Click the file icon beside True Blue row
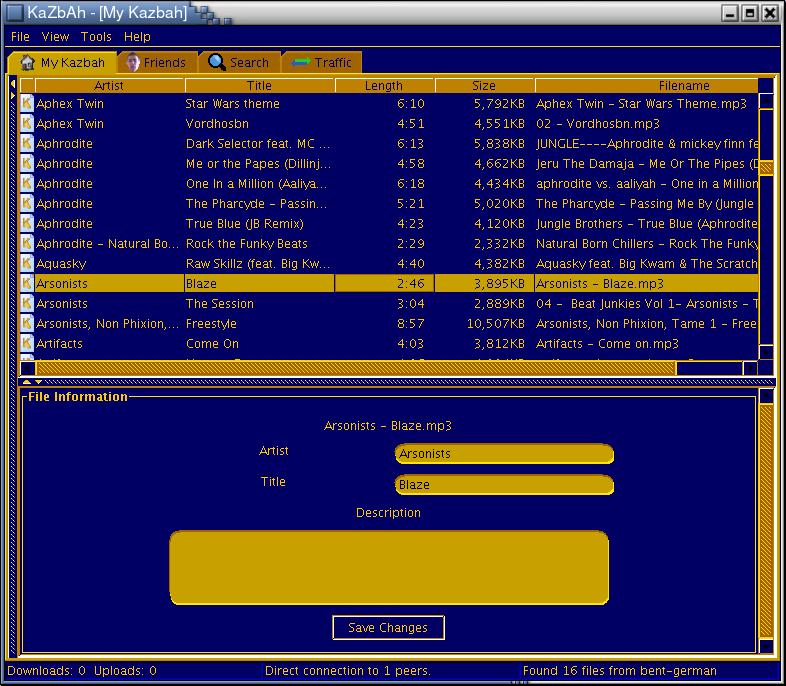The height and width of the screenshot is (686, 786). [27, 223]
